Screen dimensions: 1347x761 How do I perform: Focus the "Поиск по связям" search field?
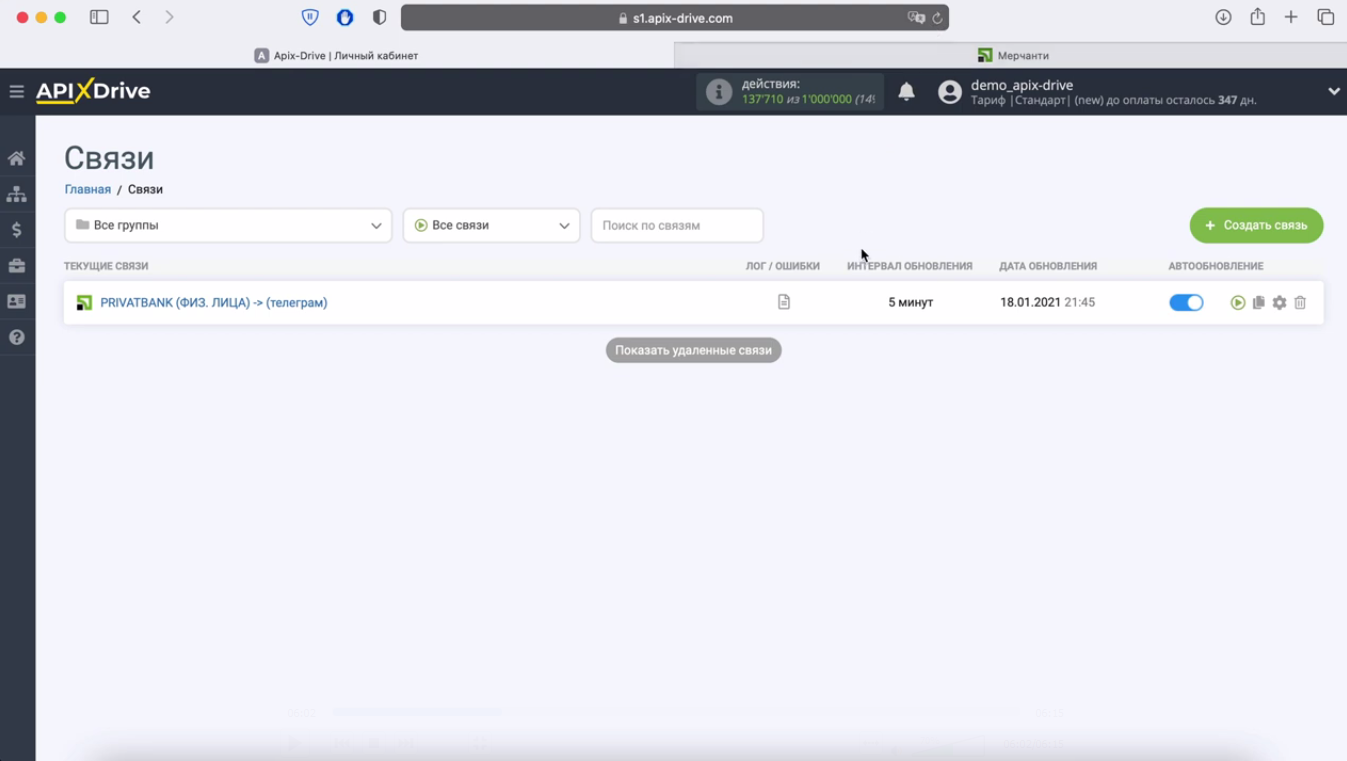677,225
